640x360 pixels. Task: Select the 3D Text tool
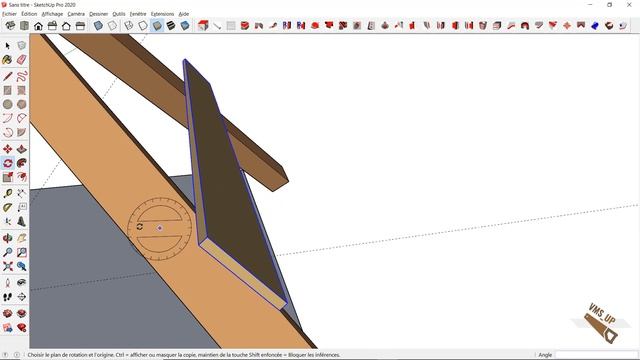coord(22,222)
